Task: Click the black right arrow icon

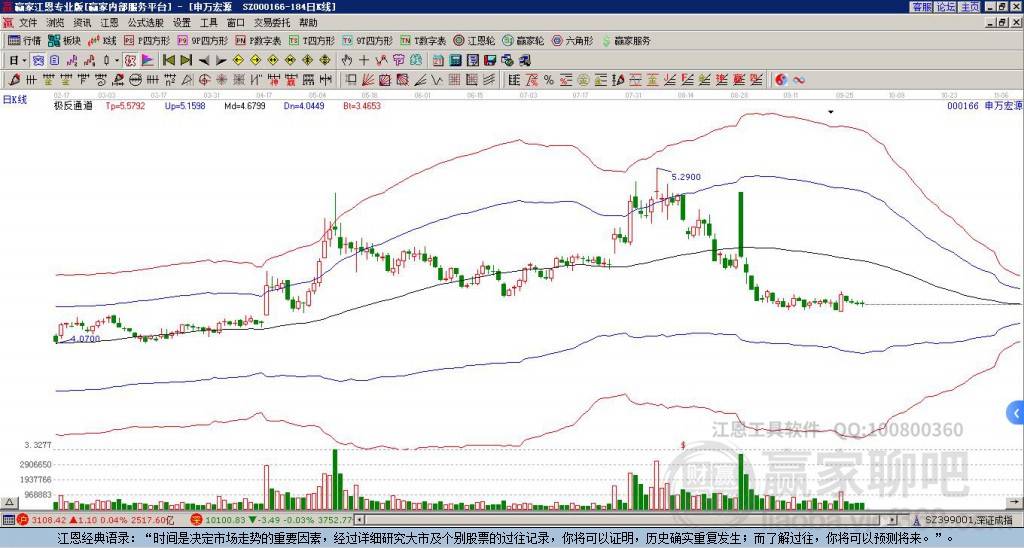Action: (x=221, y=61)
